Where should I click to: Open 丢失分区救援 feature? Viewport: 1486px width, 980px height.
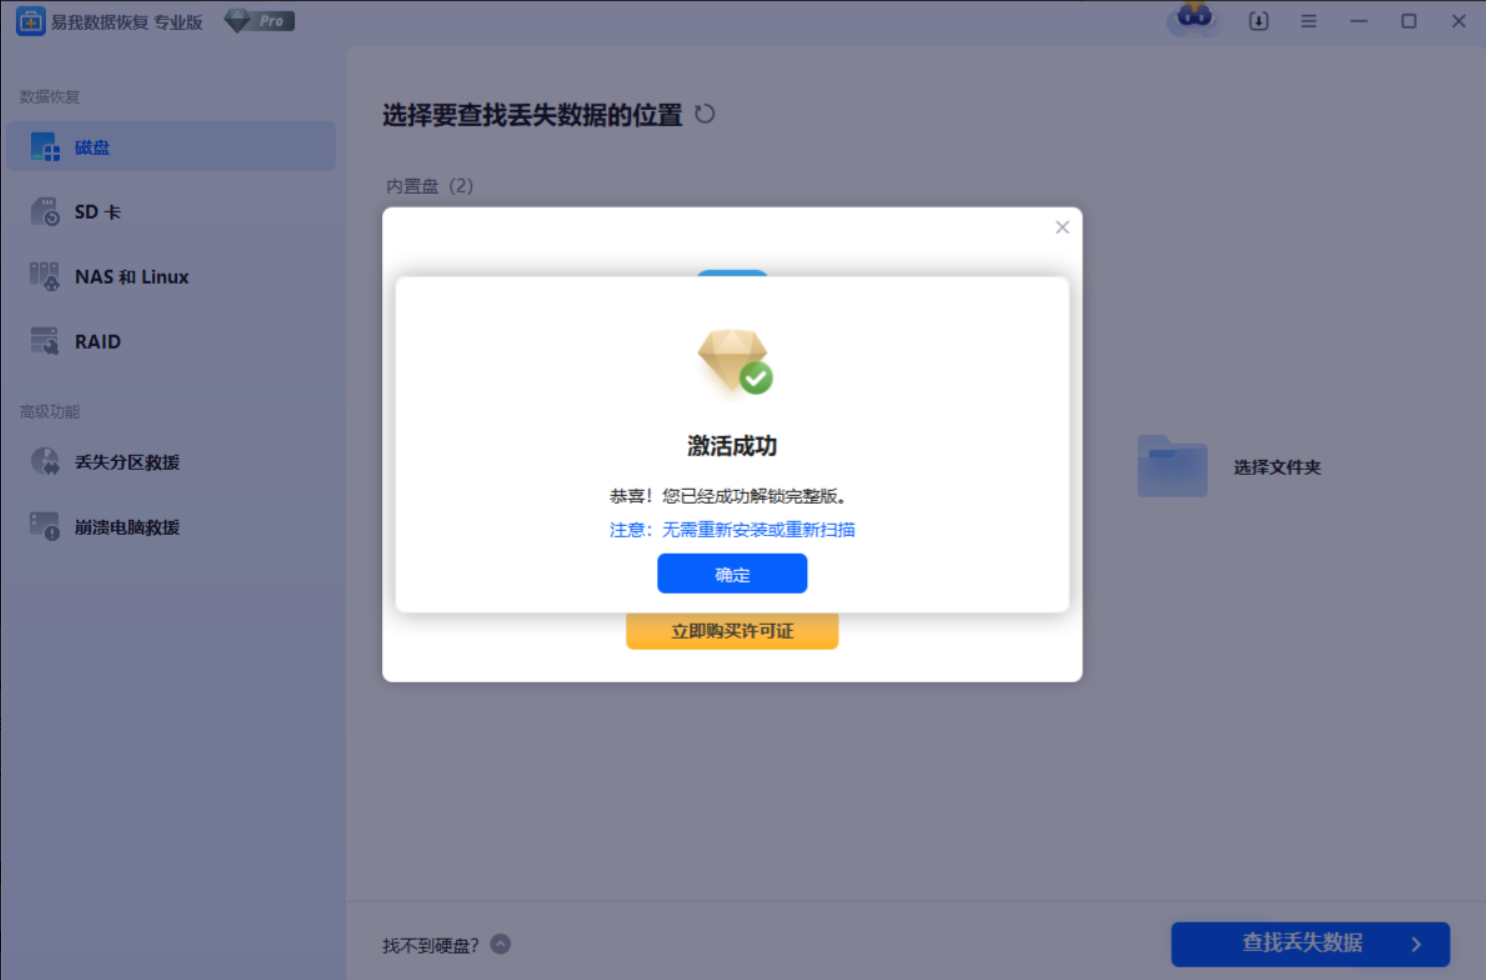pyautogui.click(x=171, y=462)
